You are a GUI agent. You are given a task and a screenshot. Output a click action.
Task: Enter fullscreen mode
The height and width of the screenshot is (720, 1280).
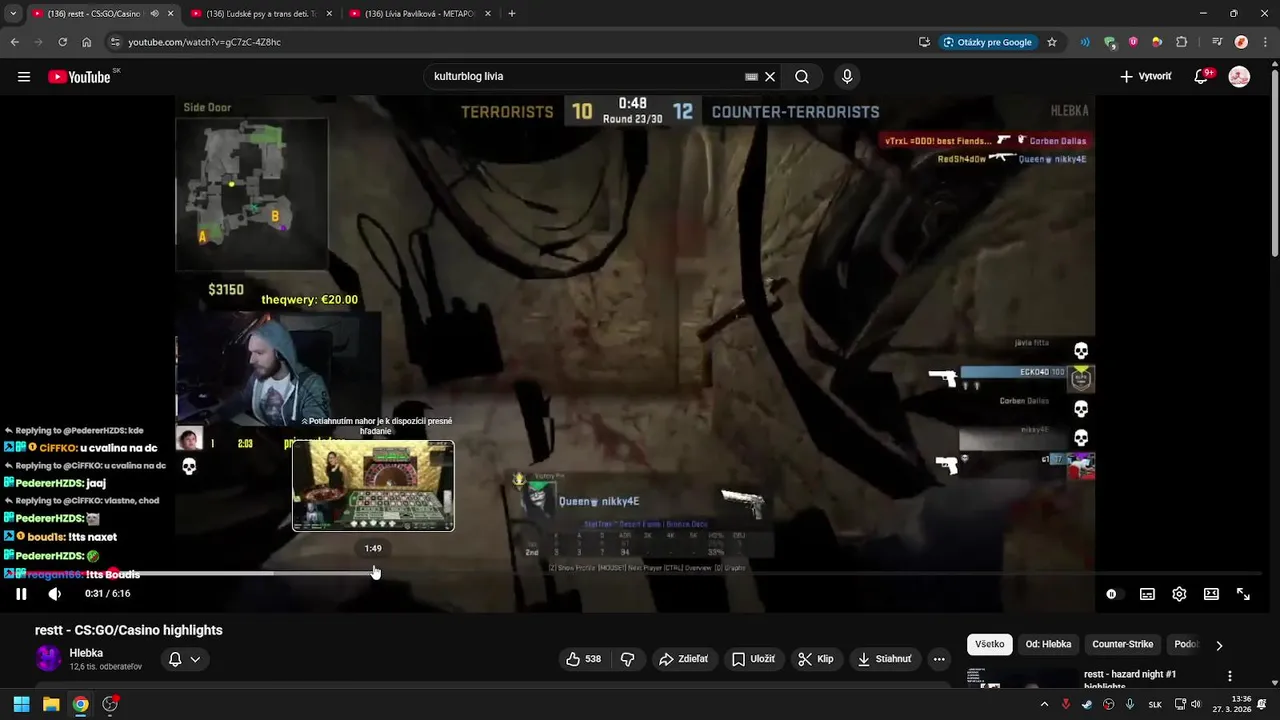[1243, 594]
